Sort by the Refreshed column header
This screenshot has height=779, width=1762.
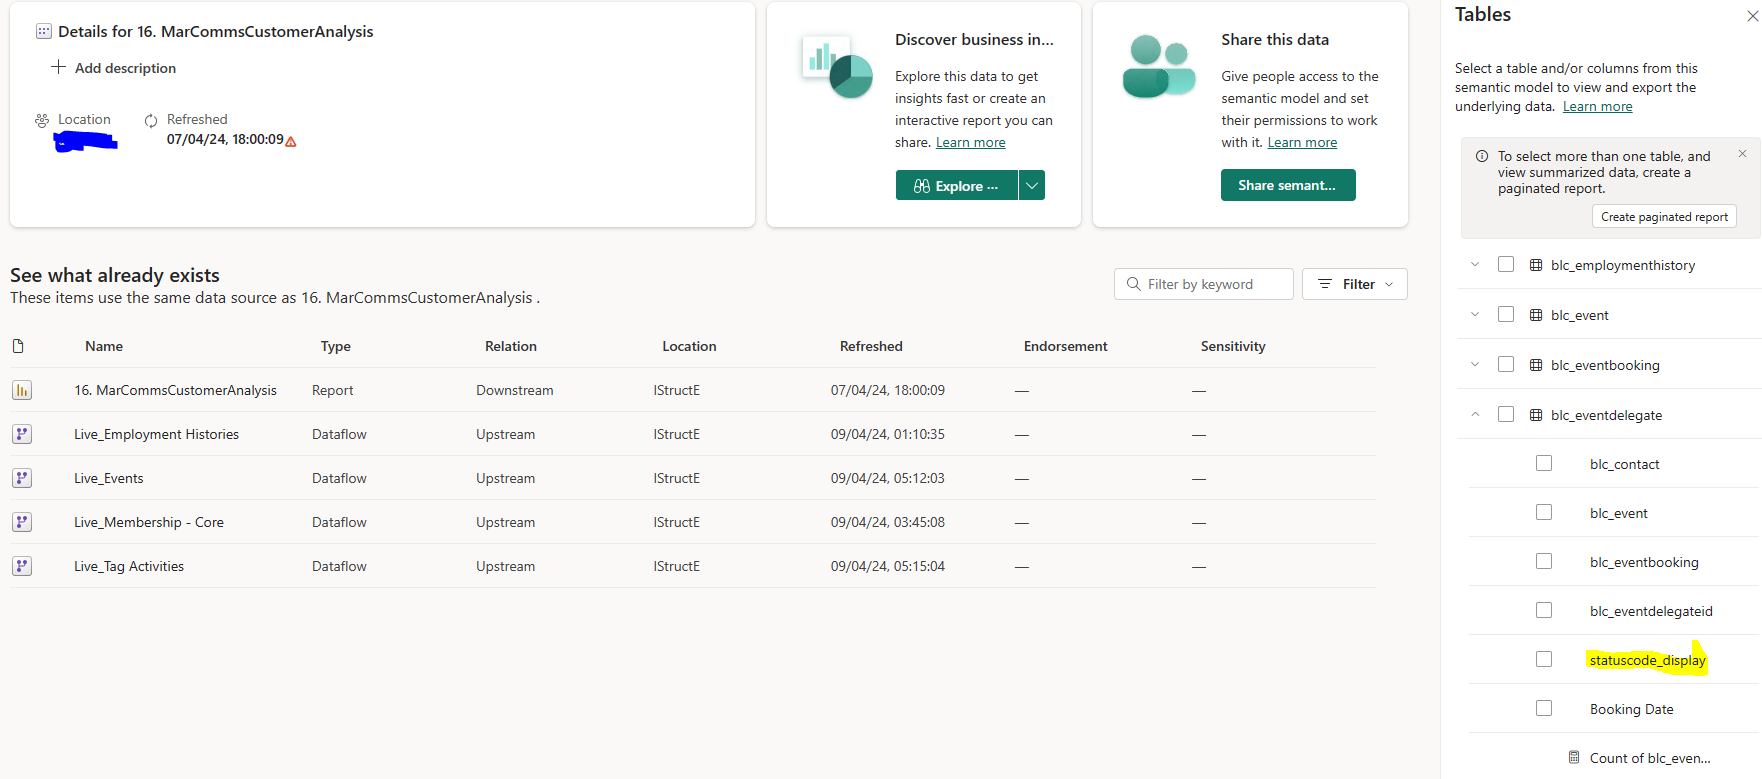pos(871,346)
